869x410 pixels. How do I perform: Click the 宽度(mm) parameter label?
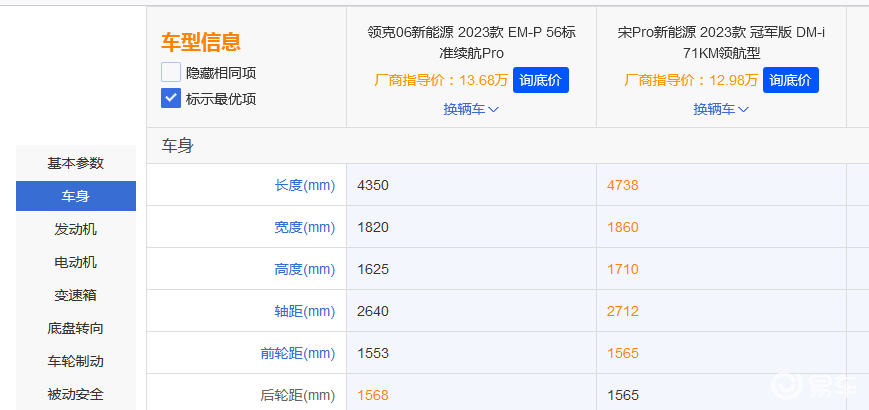tap(305, 227)
